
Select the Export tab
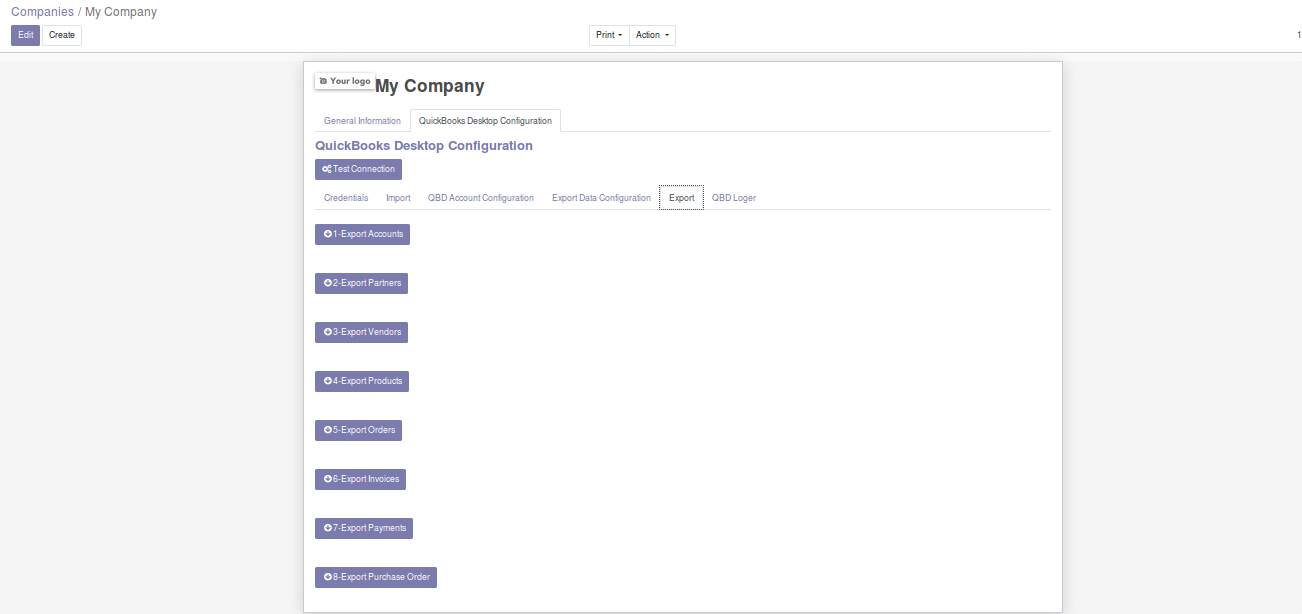point(681,198)
